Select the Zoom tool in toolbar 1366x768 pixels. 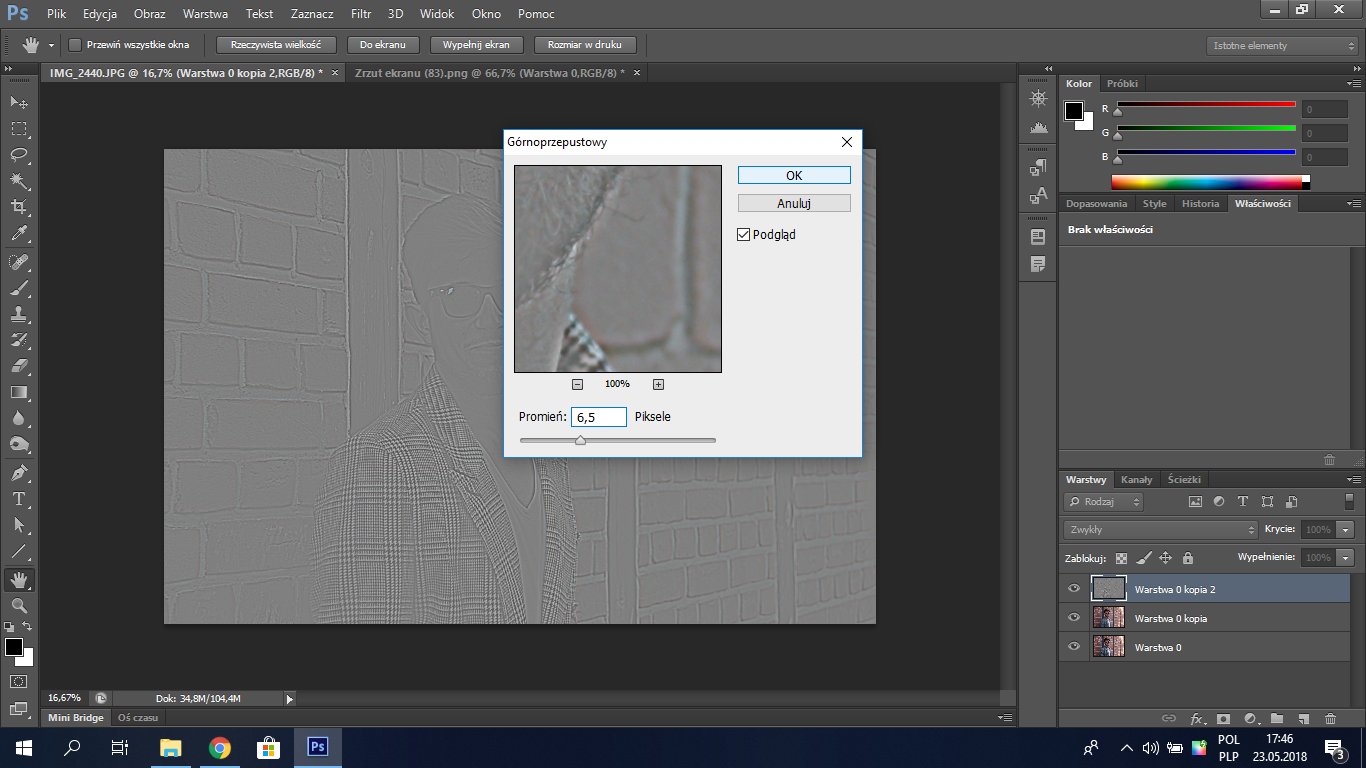point(19,605)
